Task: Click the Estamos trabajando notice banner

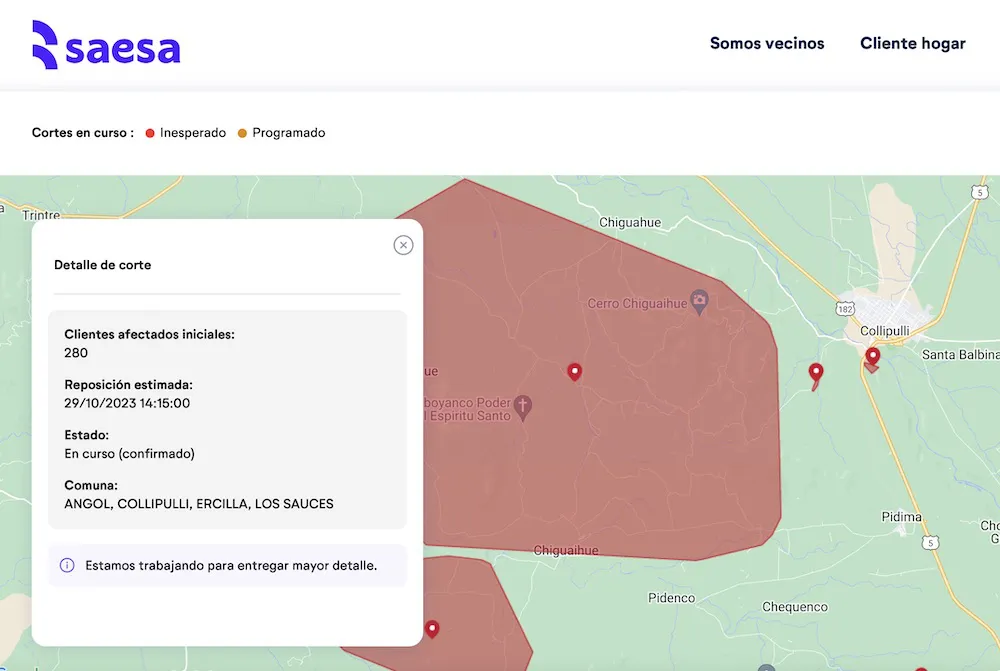Action: 227,565
